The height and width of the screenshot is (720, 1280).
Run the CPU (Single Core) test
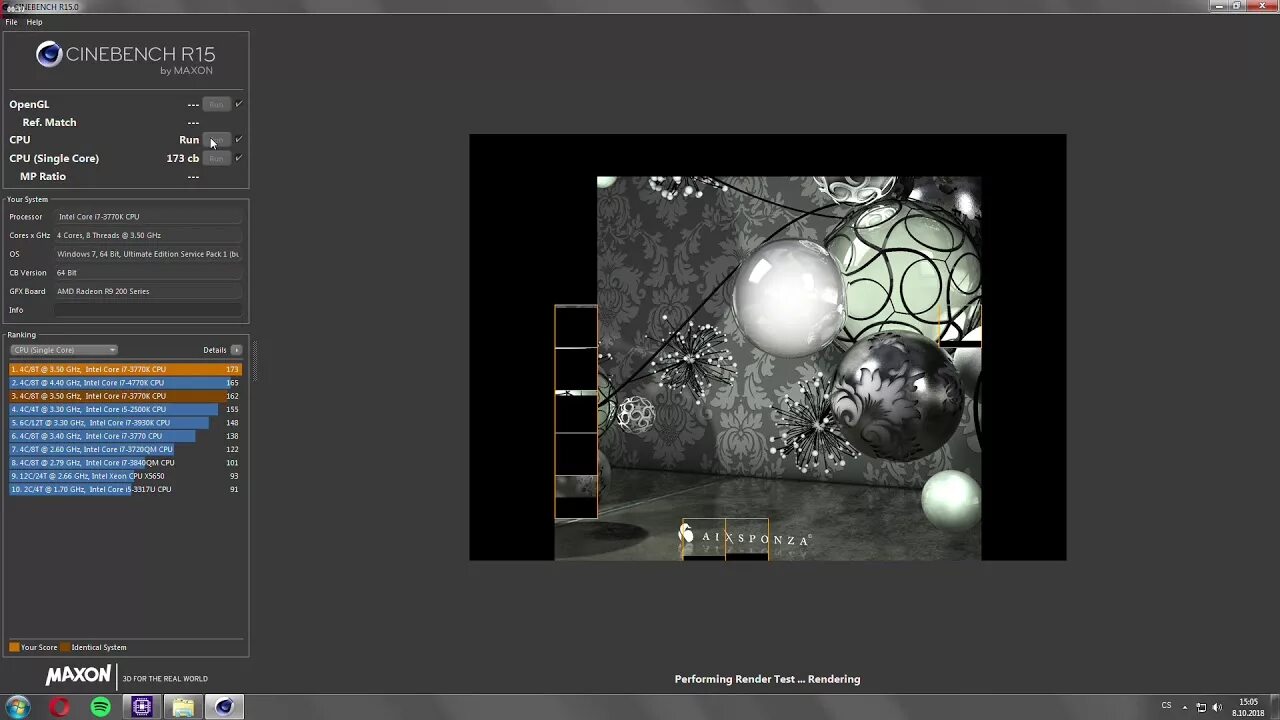[216, 158]
